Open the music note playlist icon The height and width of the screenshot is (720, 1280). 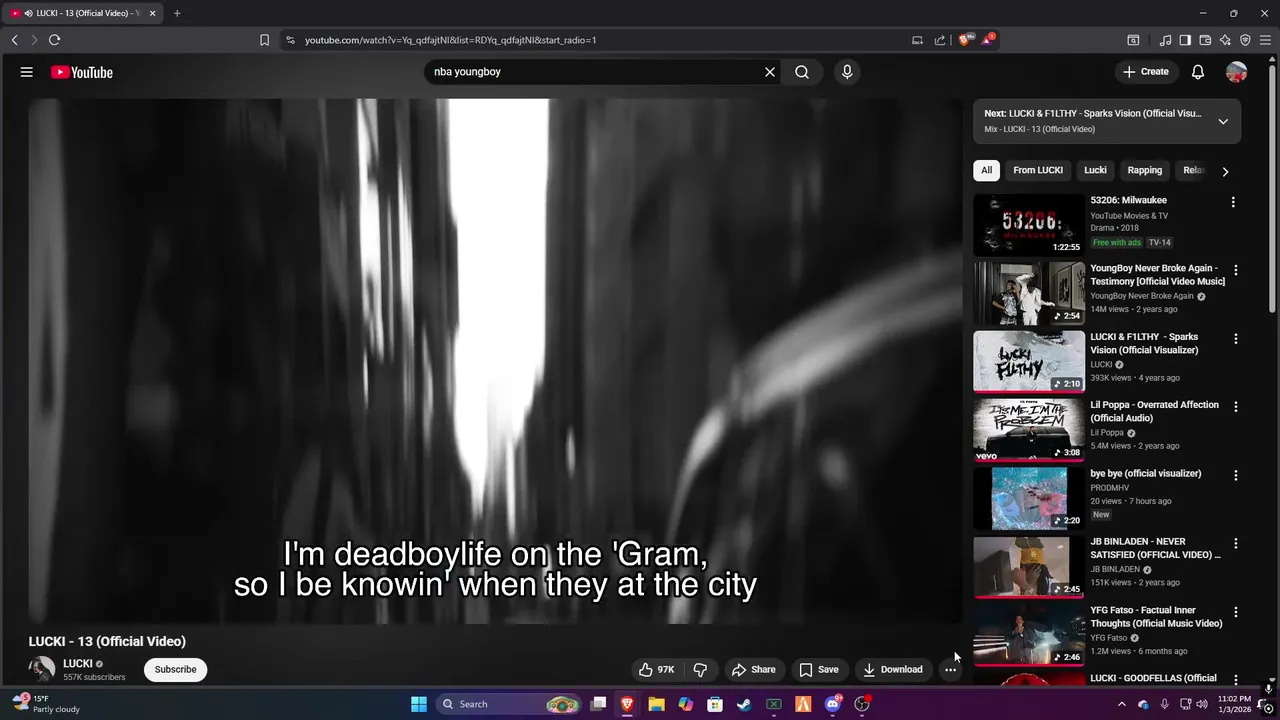(1165, 40)
